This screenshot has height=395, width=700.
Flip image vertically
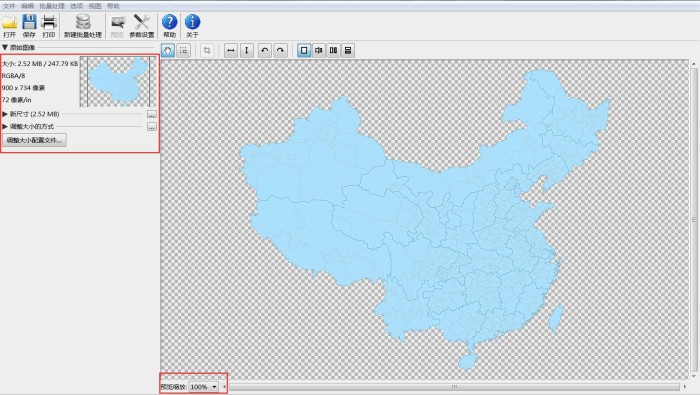point(247,50)
